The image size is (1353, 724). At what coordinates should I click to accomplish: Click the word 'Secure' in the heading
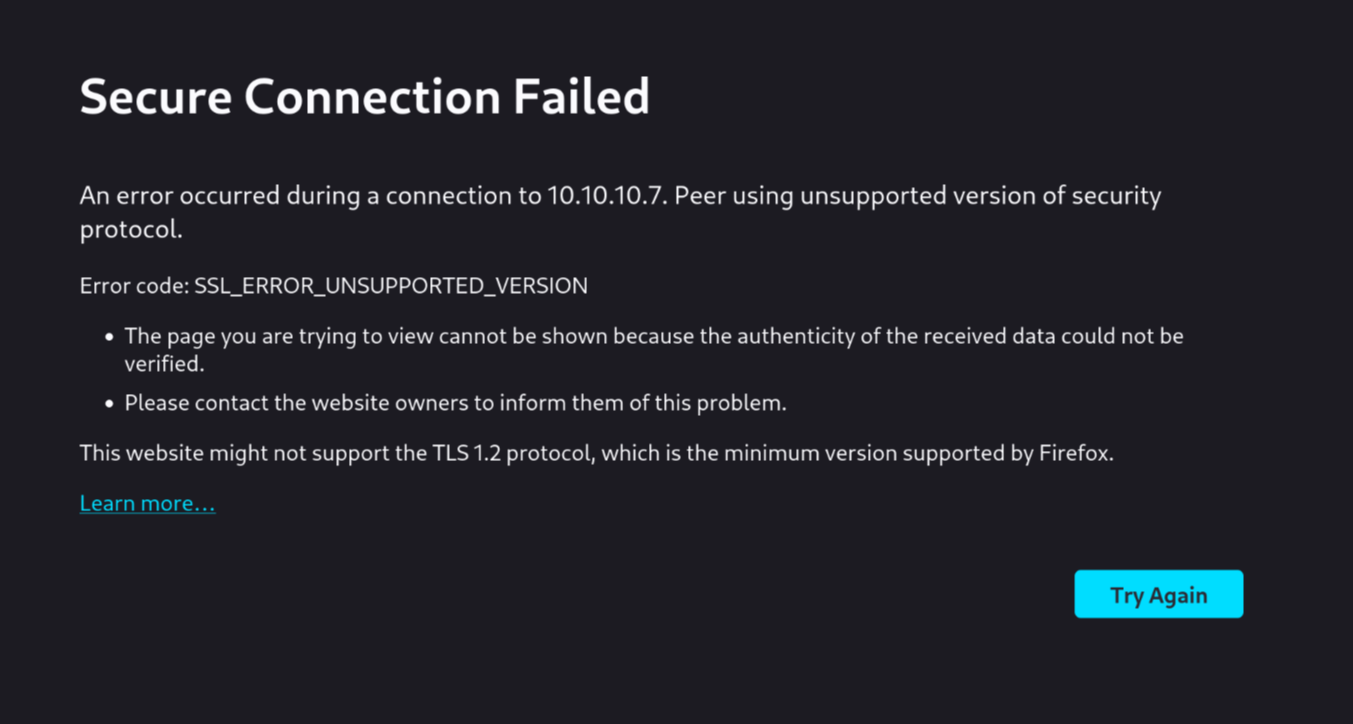[155, 97]
